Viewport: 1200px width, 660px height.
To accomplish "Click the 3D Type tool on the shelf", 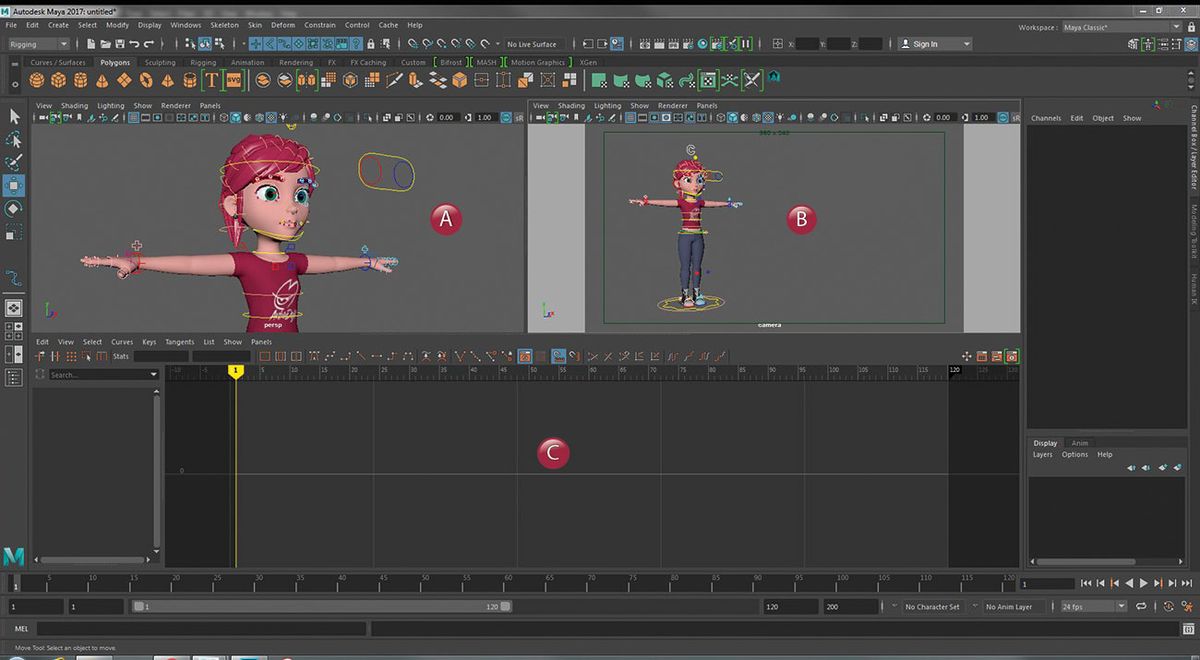I will point(212,78).
